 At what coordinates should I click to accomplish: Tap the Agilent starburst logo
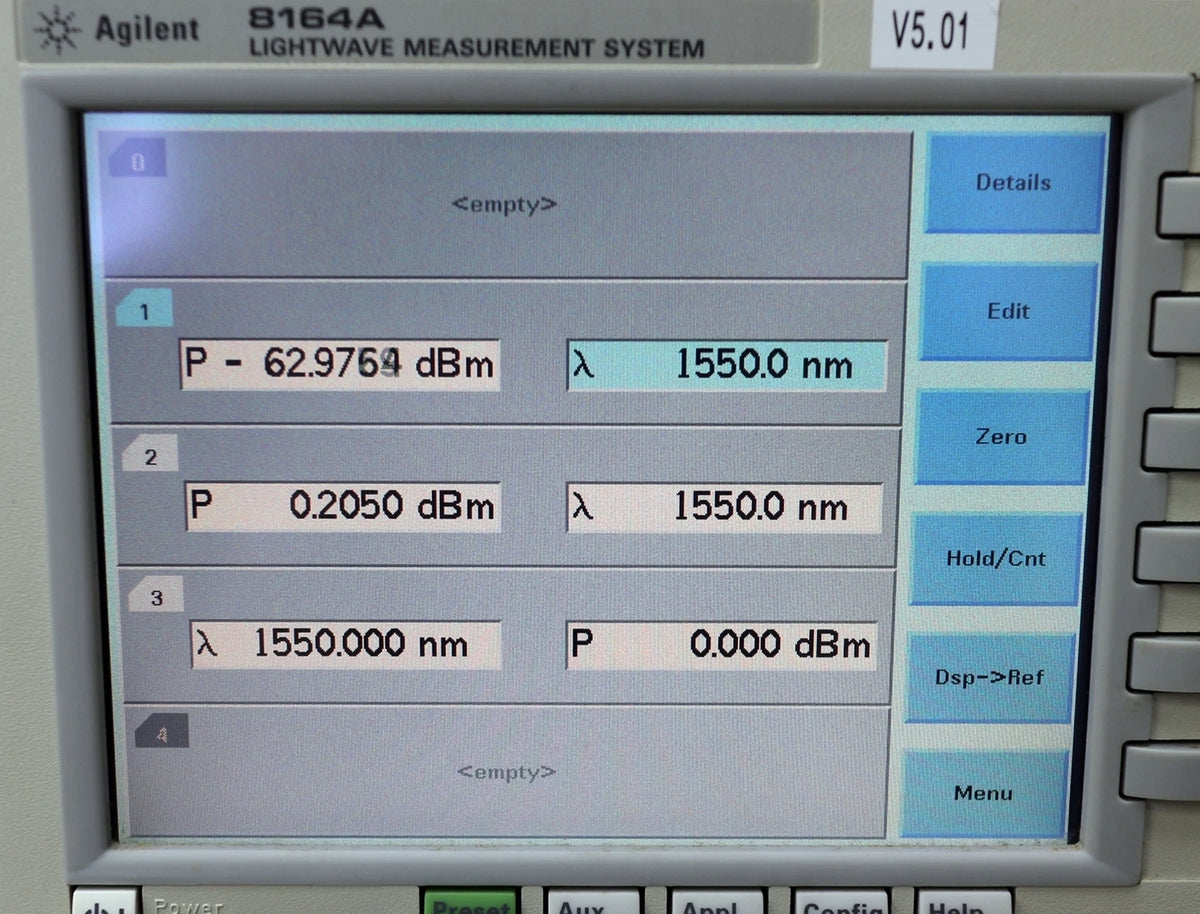click(x=58, y=30)
